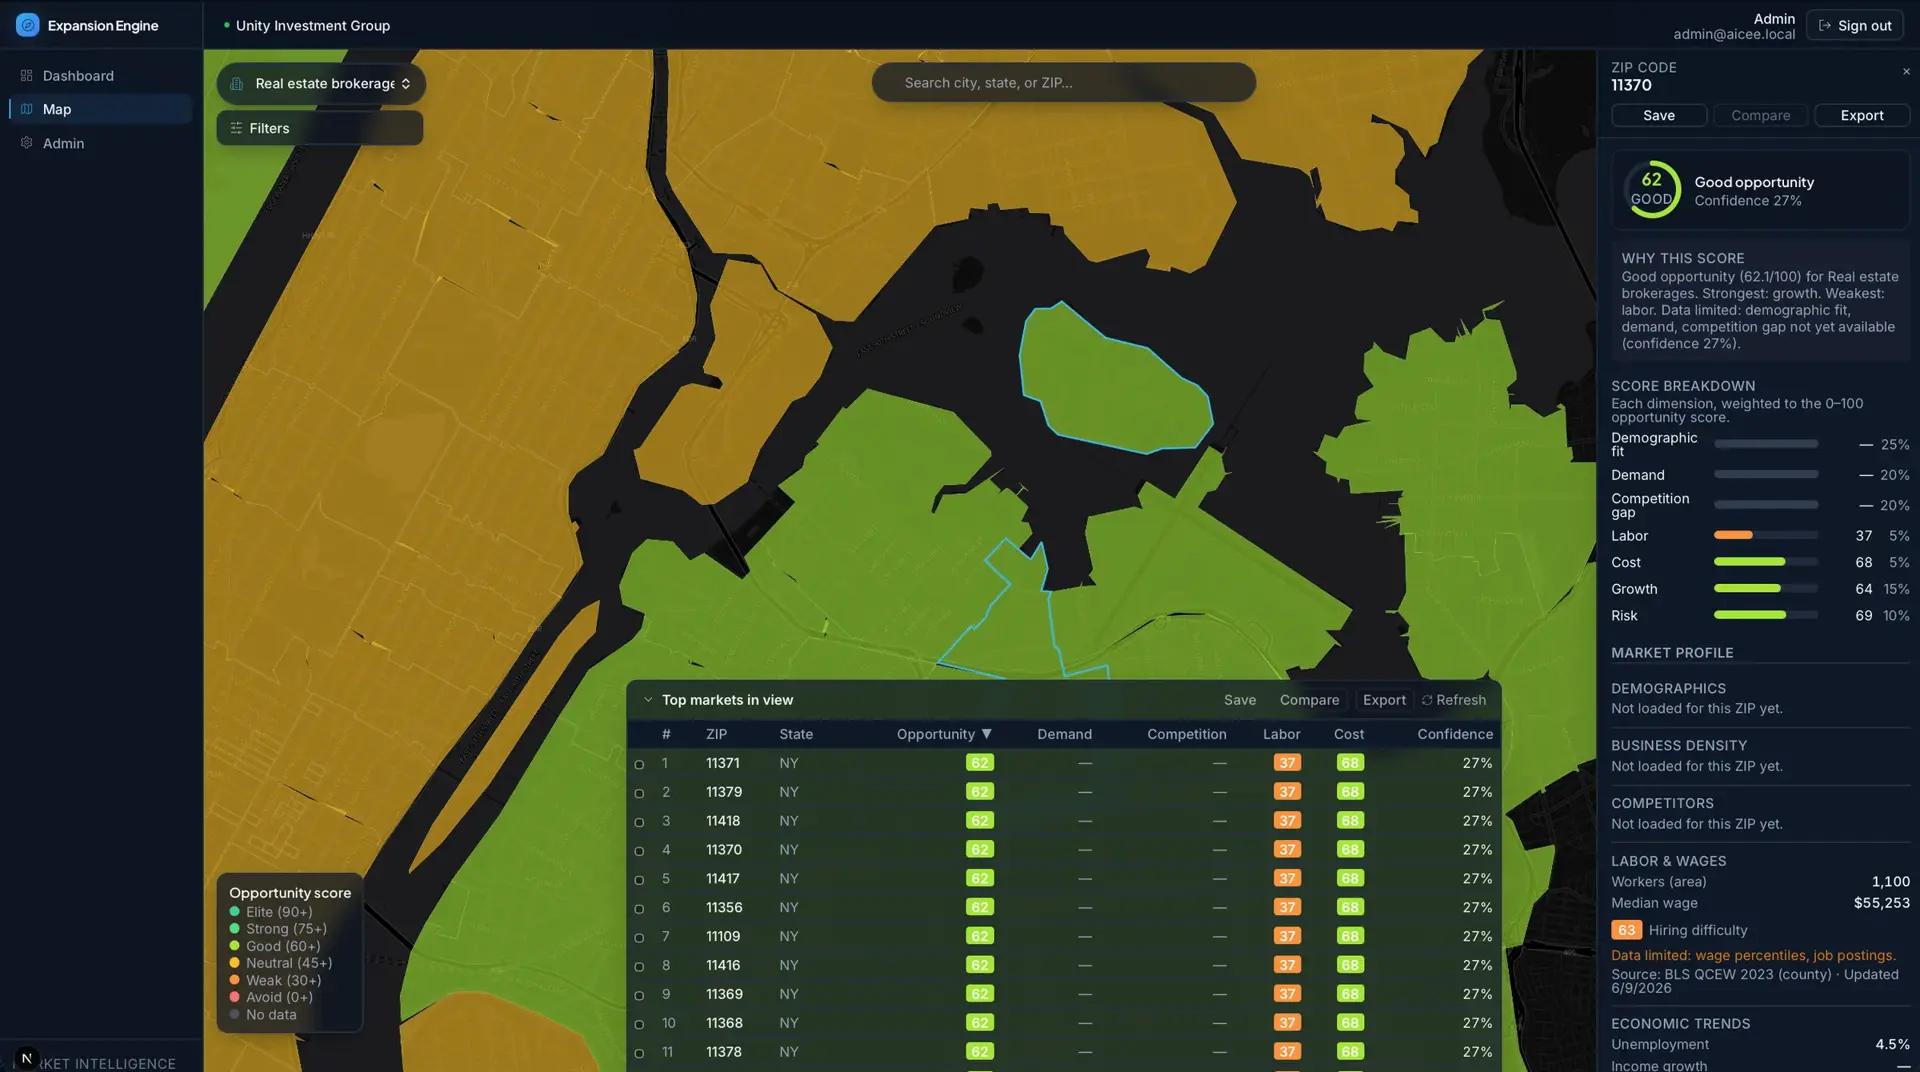
Task: Click the Median wage value $55,253
Action: (1881, 903)
